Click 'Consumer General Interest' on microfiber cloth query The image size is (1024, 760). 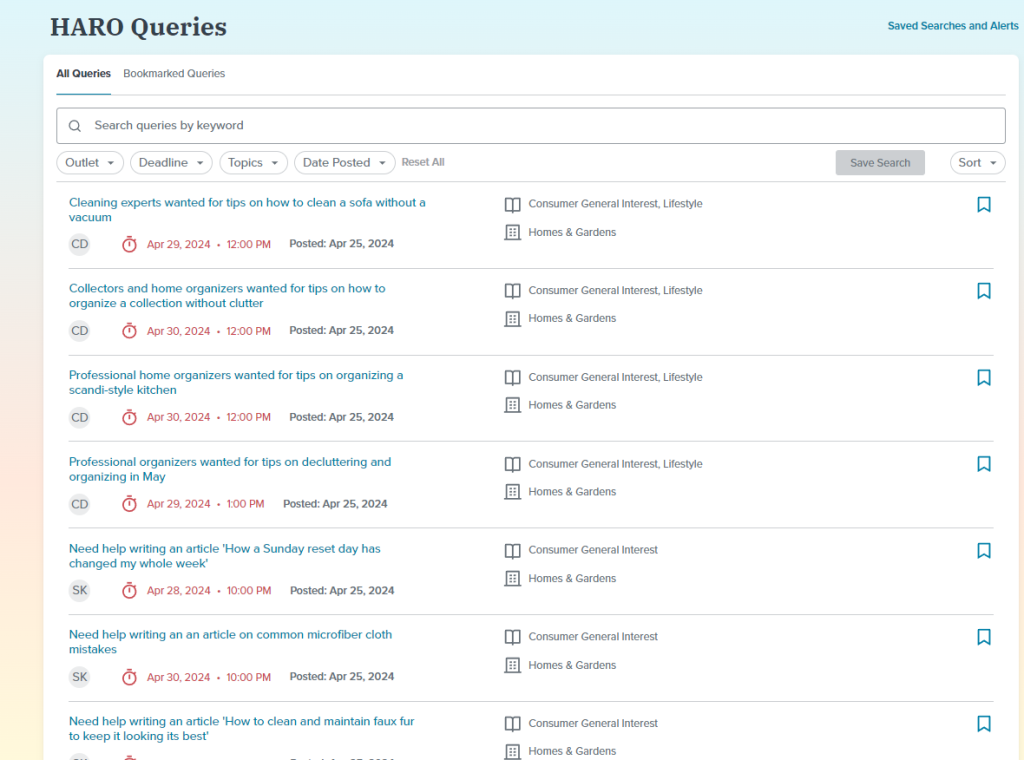pos(593,637)
